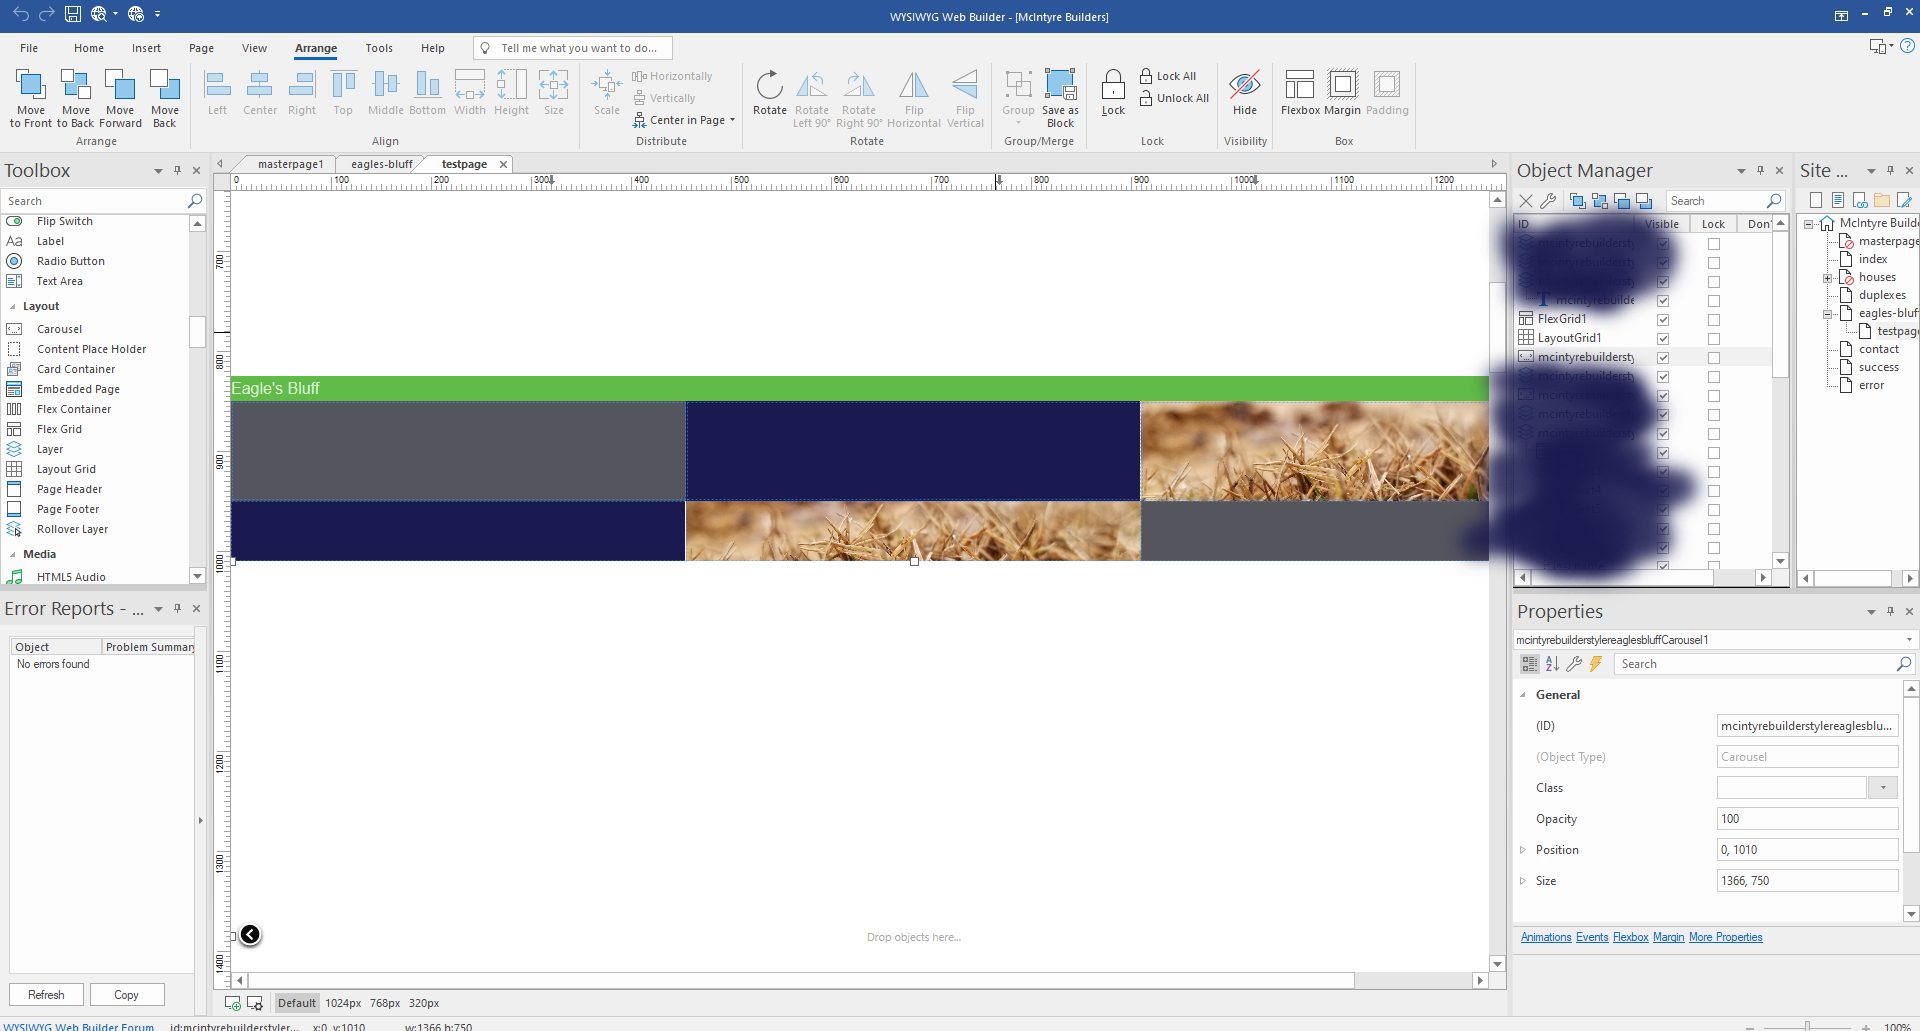Click the Rotate icon in the ribbon
Screen dimensions: 1920x1031
pos(769,87)
